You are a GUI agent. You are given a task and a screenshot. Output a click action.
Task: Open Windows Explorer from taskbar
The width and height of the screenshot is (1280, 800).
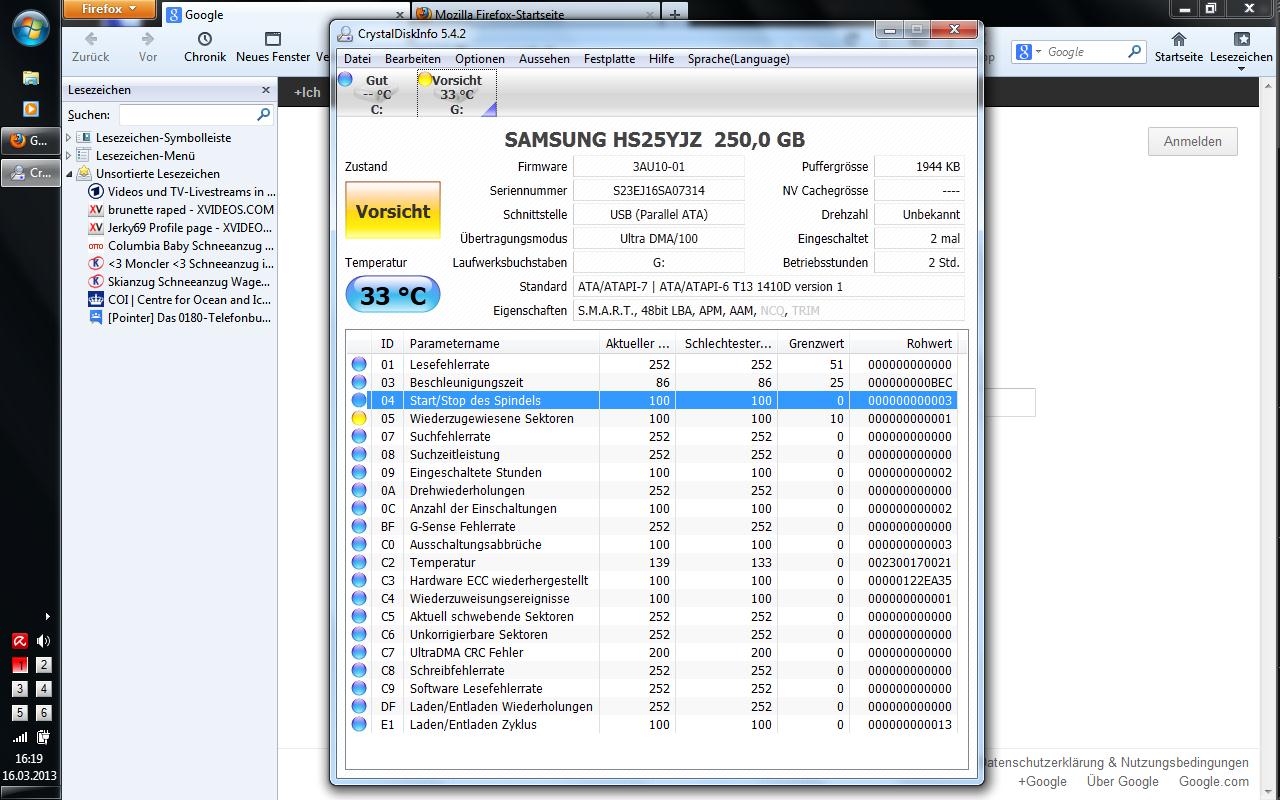(x=30, y=78)
